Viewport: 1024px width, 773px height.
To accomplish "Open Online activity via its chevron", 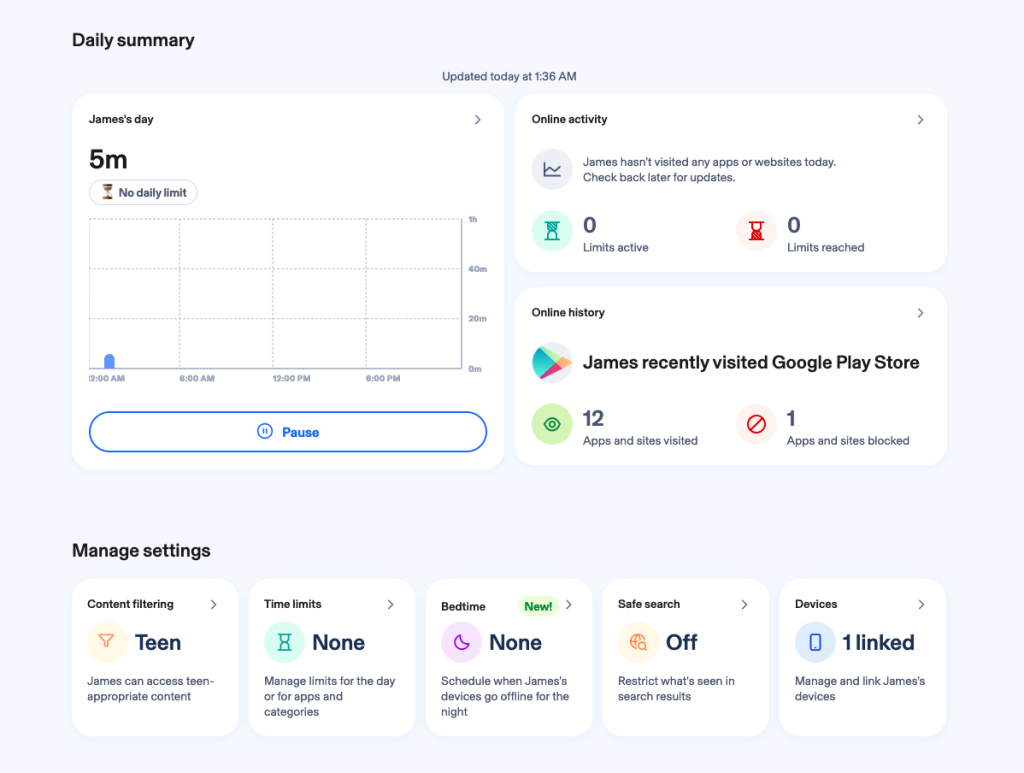I will (920, 120).
